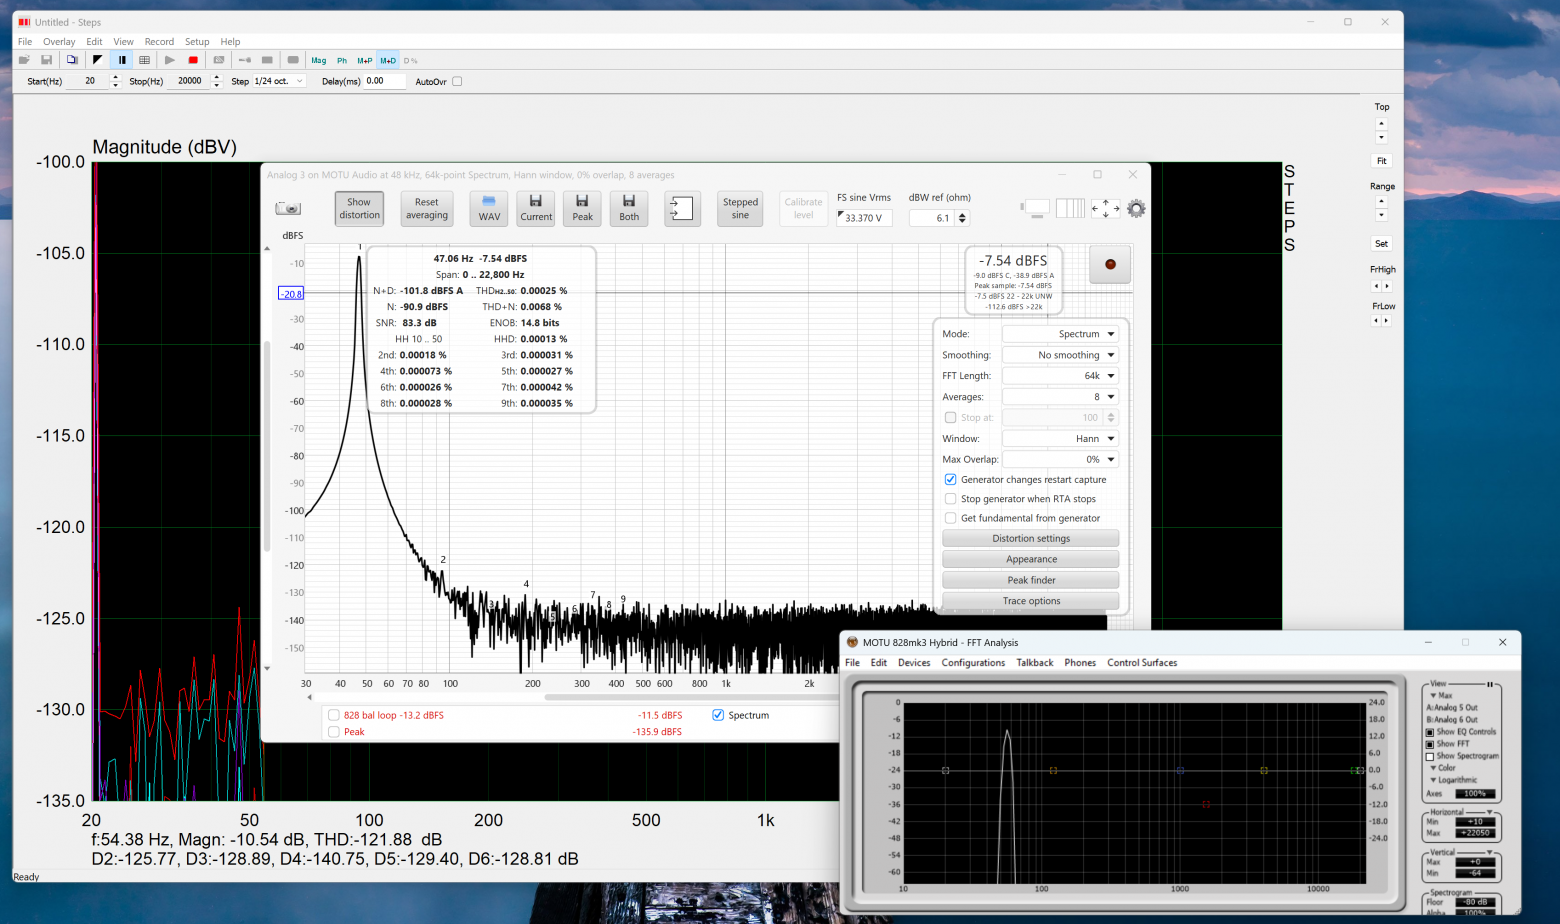Open the Setup menu in Steps
Image resolution: width=1560 pixels, height=924 pixels.
197,42
